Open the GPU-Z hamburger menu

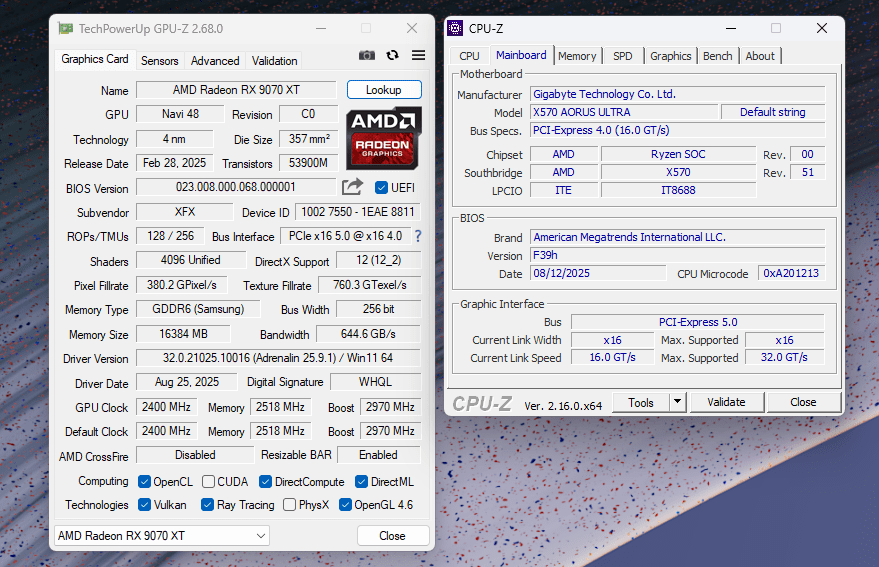coord(418,55)
